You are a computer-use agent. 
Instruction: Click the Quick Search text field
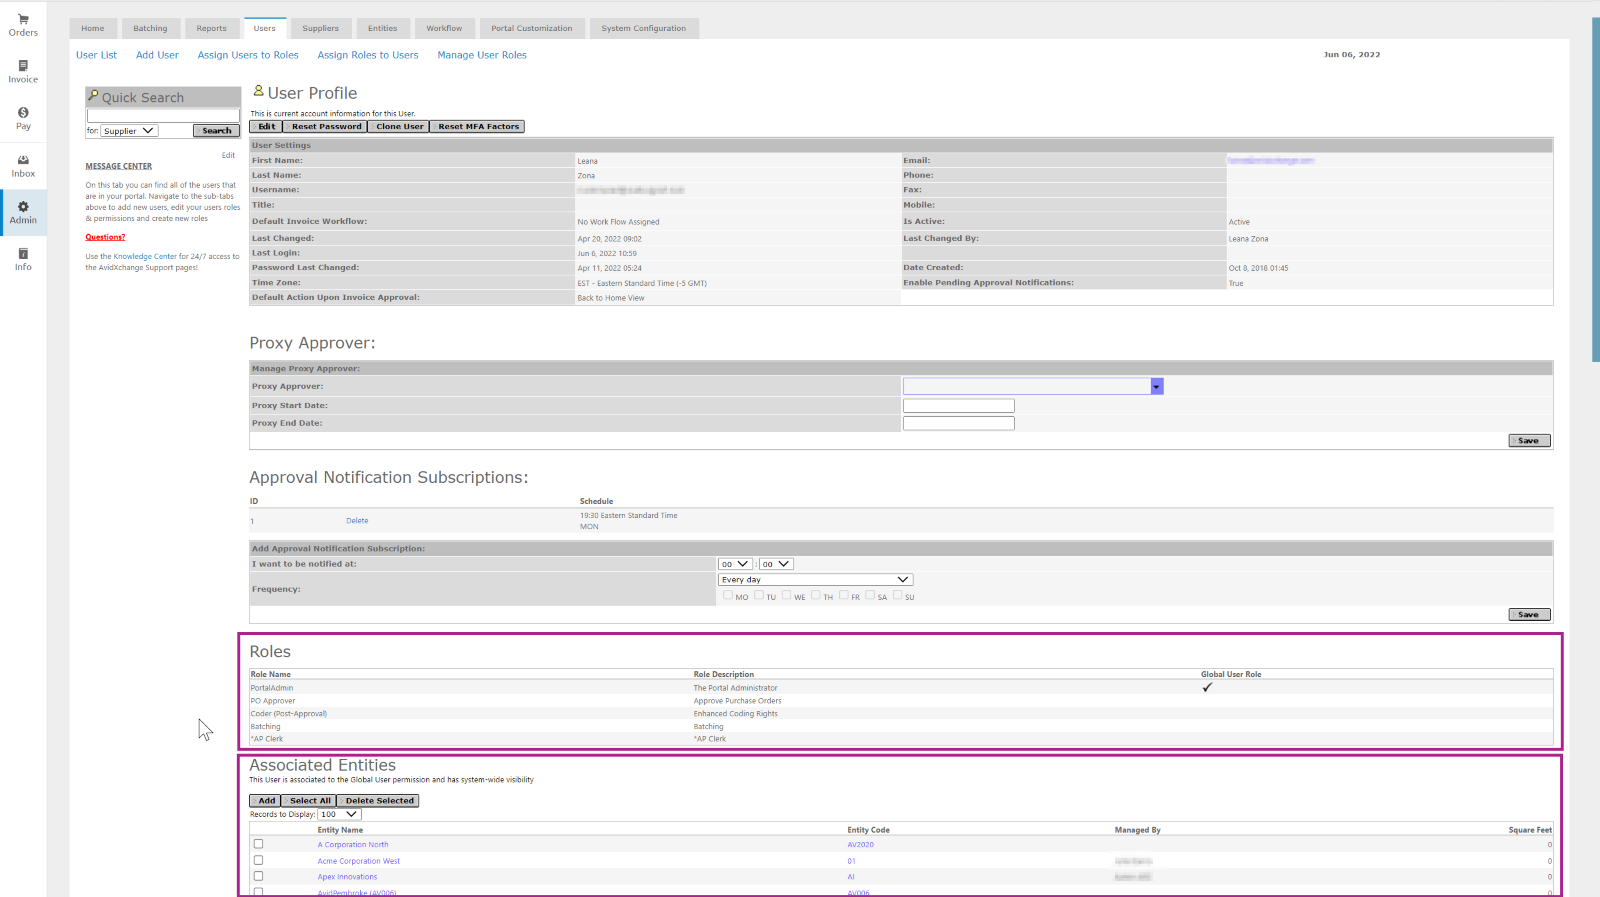coord(163,116)
